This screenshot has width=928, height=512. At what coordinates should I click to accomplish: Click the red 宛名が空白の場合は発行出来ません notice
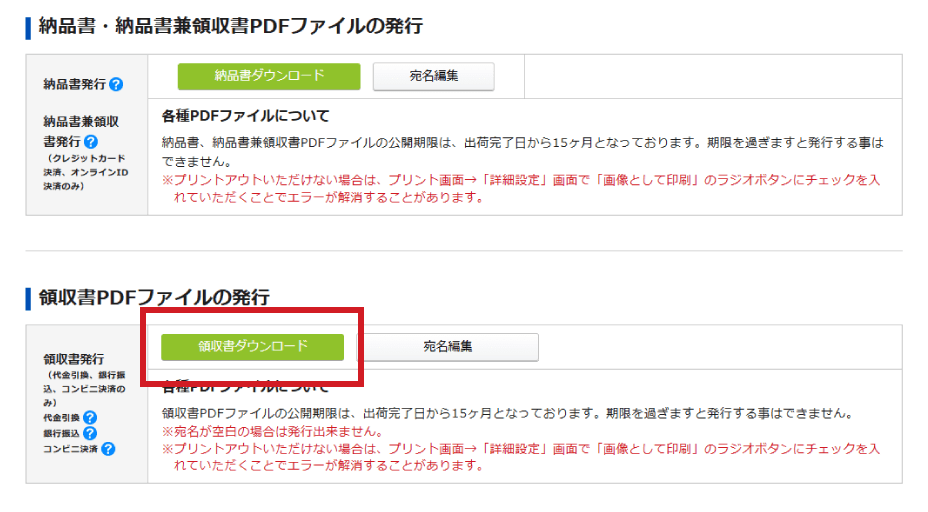tap(273, 431)
